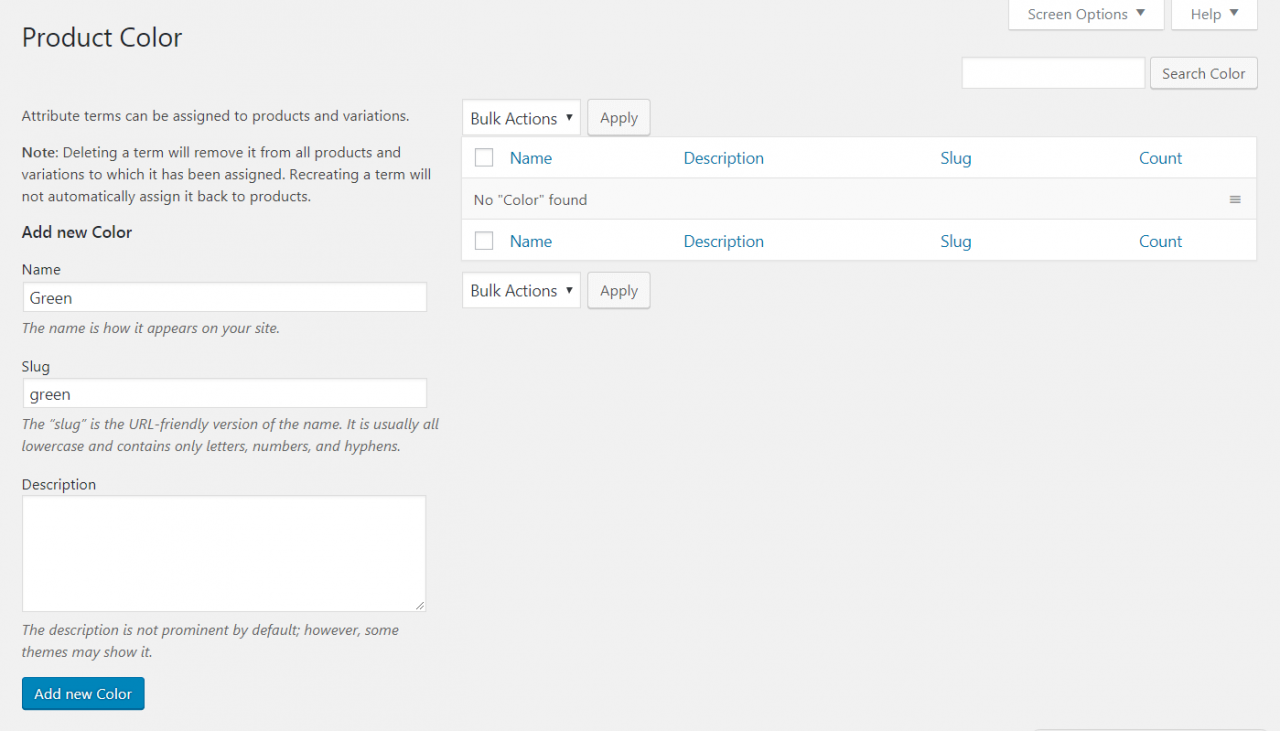Click inside the Description text area
The image size is (1280, 731).
224,553
